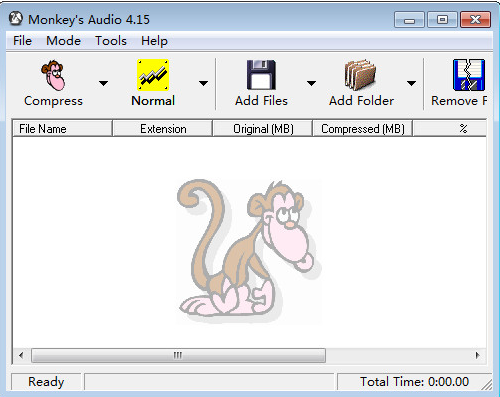Image resolution: width=500 pixels, height=397 pixels.
Task: Click the scrollbar left arrow
Action: pos(21,355)
